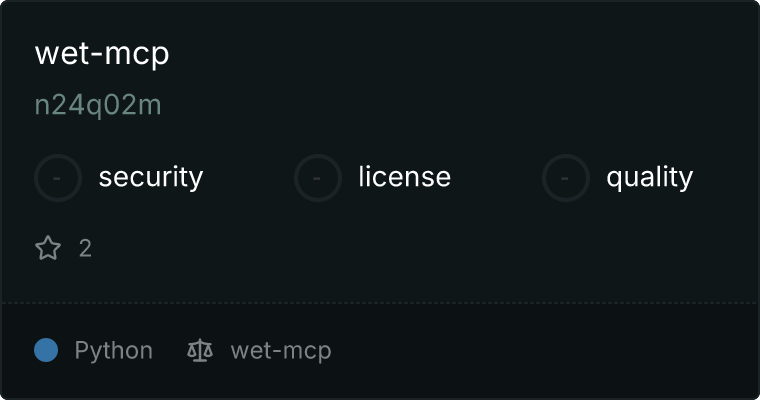Screen dimensions: 760x400
Task: Click the dashed divider above the footer
Action: 380,303
